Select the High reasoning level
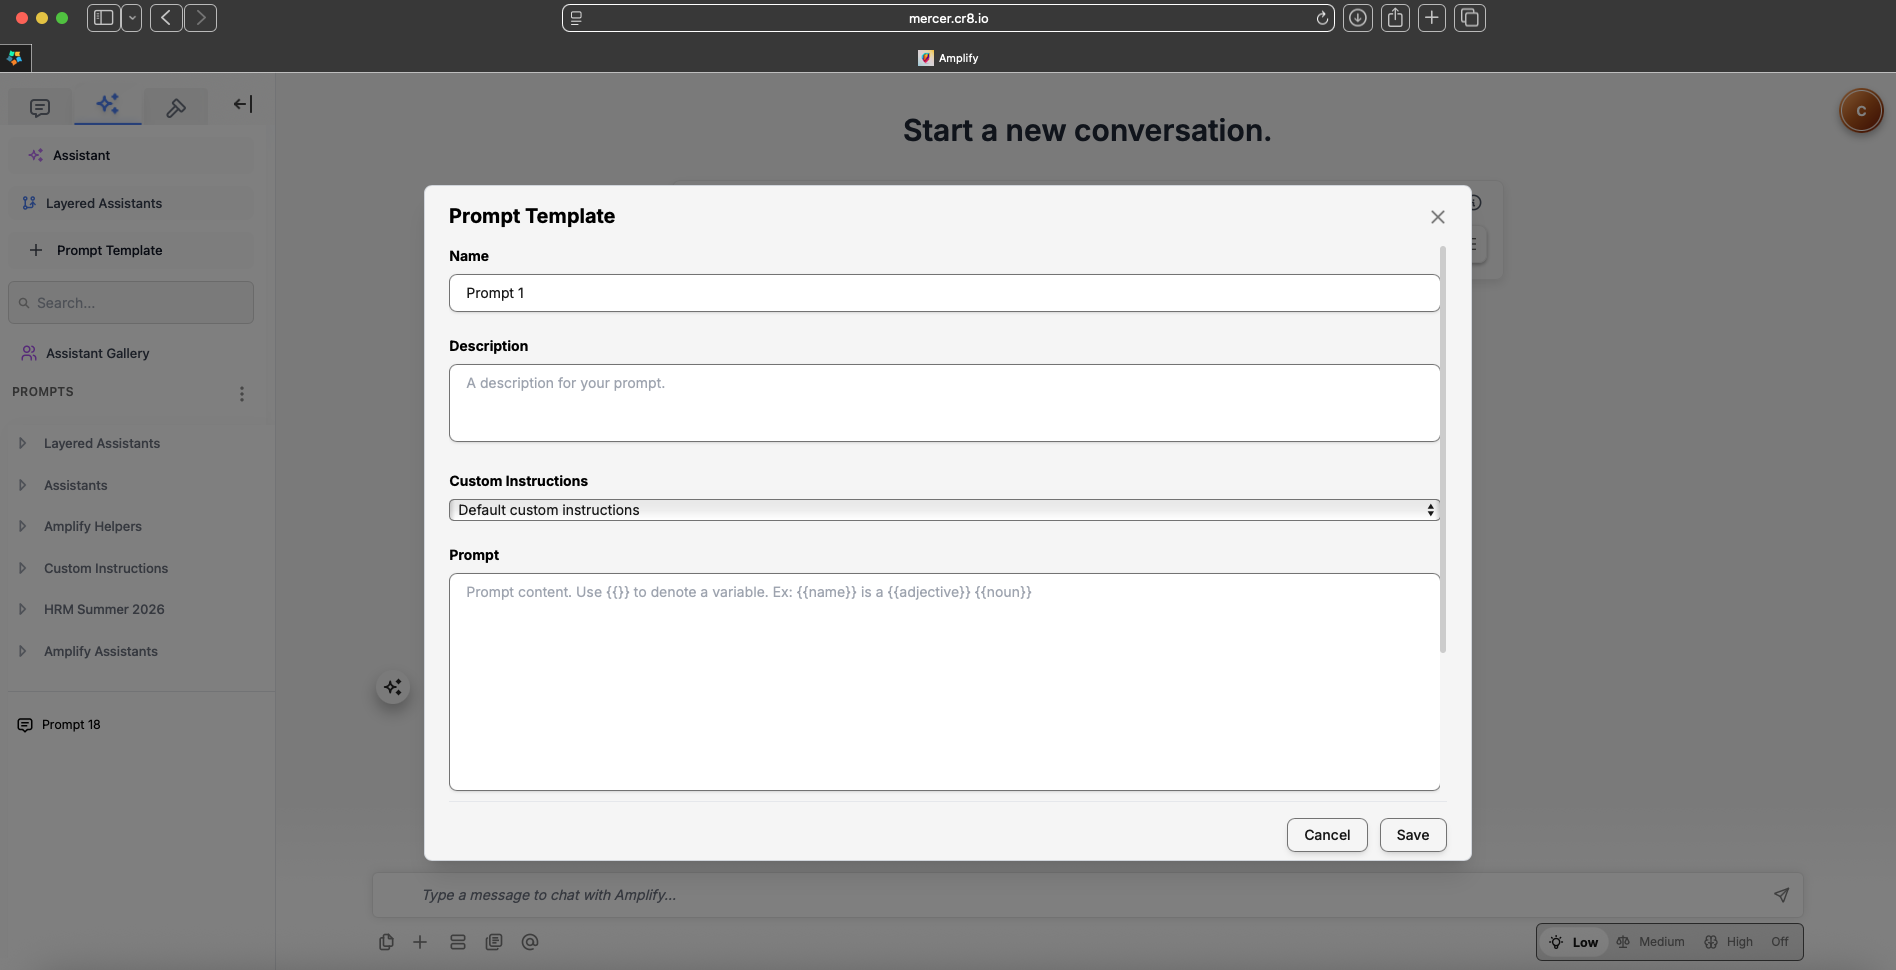Viewport: 1896px width, 970px height. click(1729, 942)
